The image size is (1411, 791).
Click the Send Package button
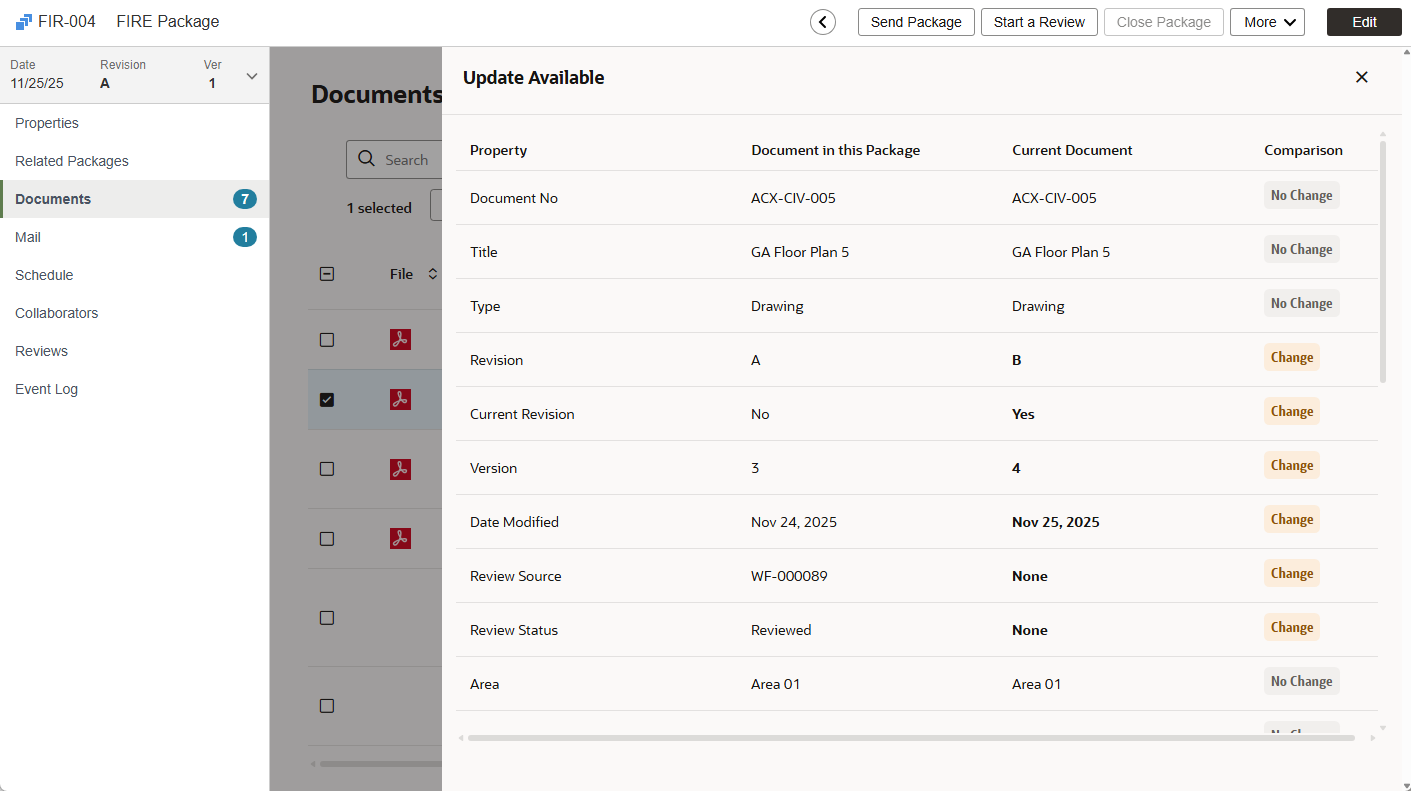(x=915, y=22)
